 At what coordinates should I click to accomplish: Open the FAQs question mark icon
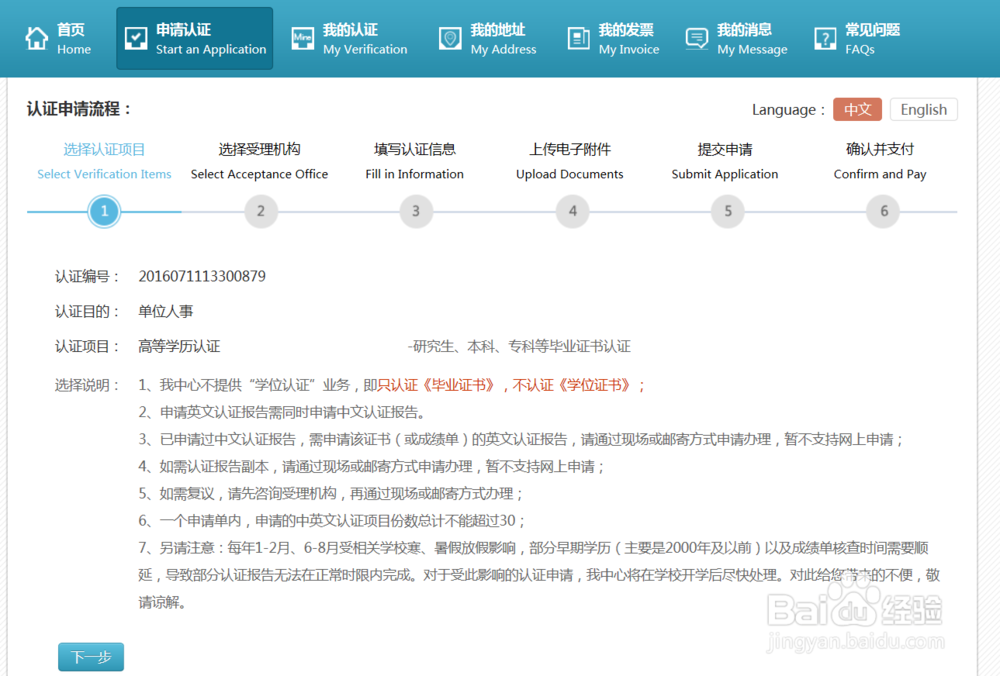click(x=824, y=37)
